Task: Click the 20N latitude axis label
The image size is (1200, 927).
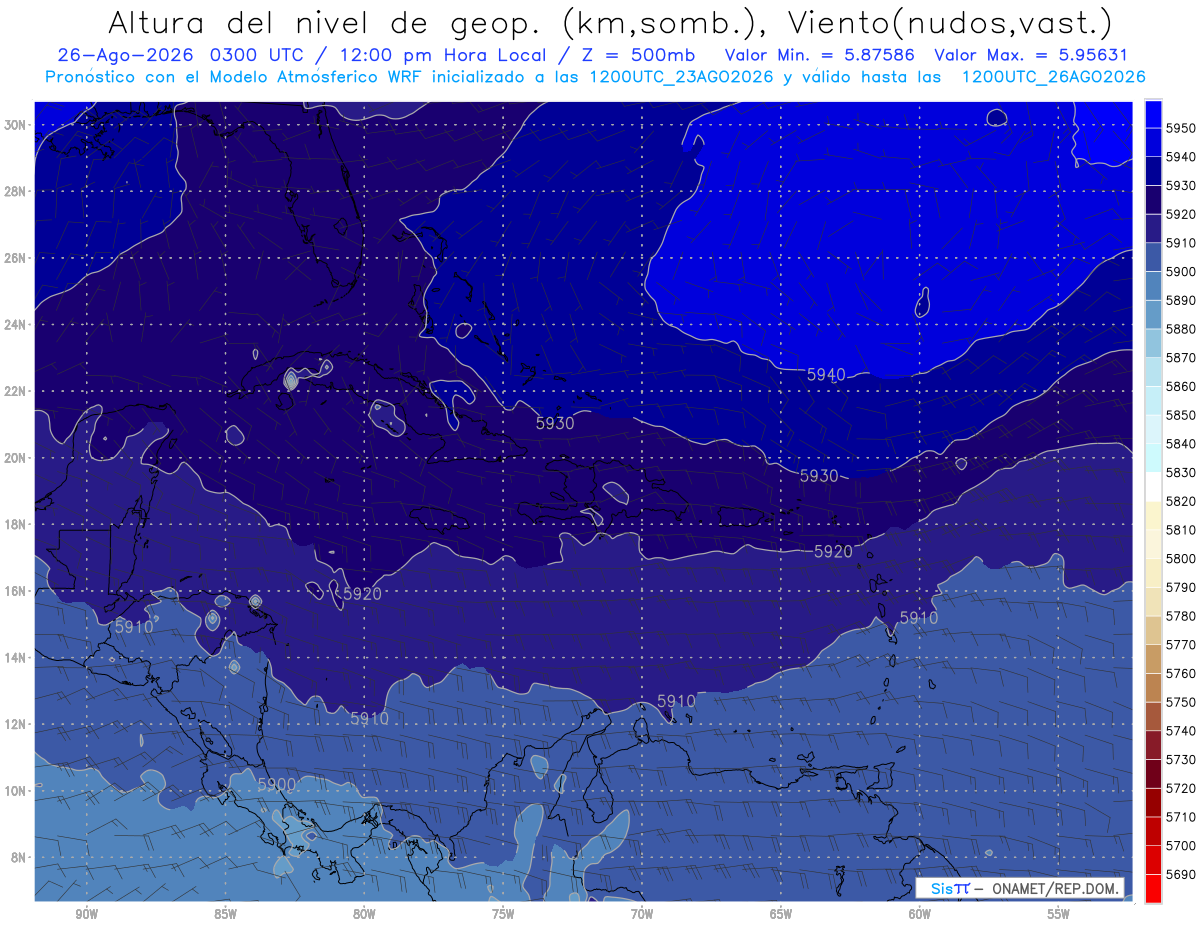Action: [x=14, y=458]
